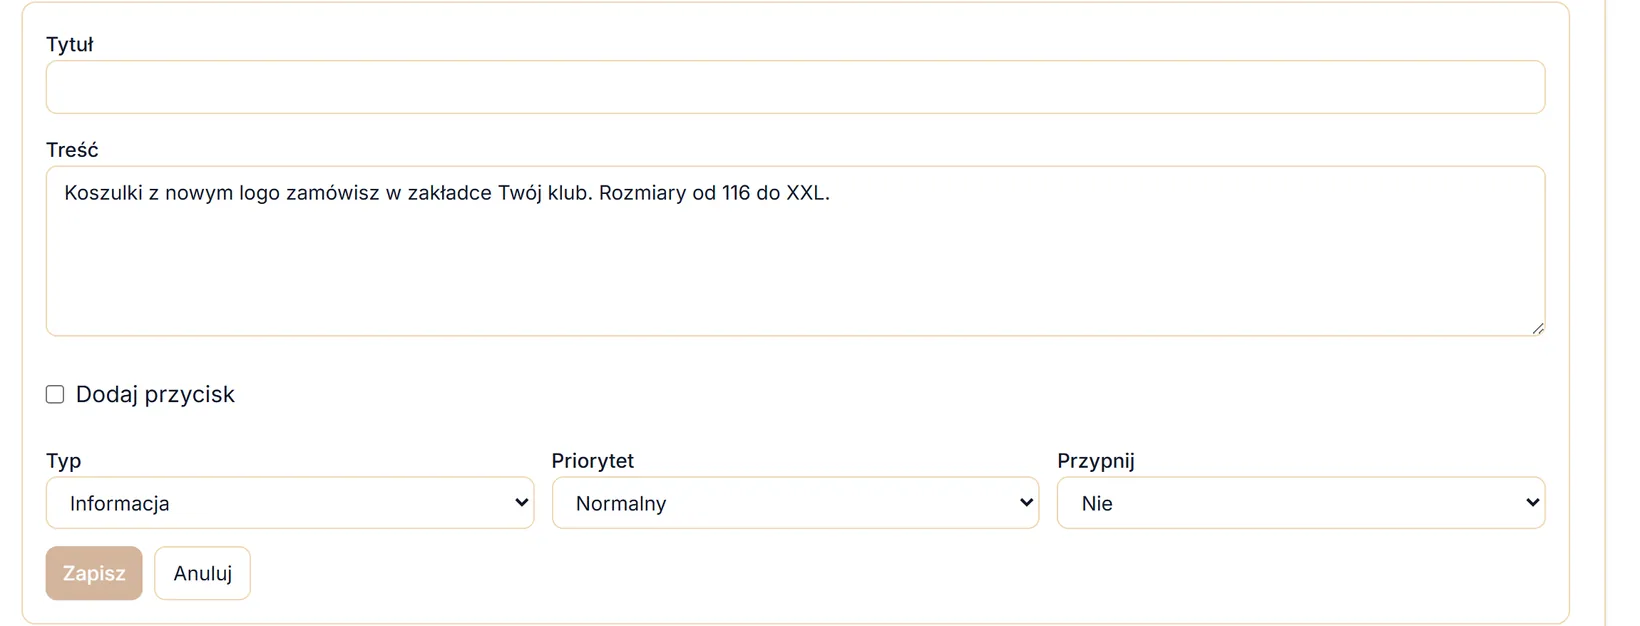The image size is (1640, 626).
Task: Click the Treść field label
Action: [x=72, y=150]
